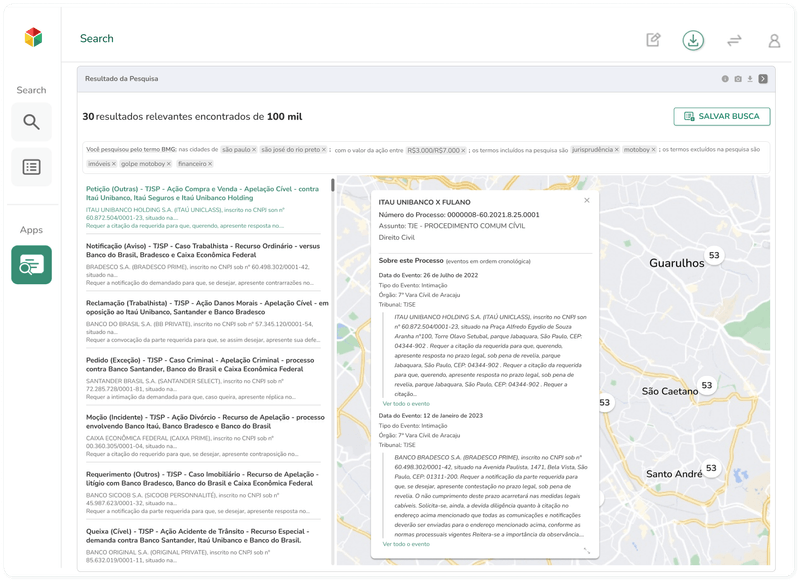Viewport: 800px width, 582px height.
Task: Click small download arrow in results bar
Action: click(x=750, y=79)
